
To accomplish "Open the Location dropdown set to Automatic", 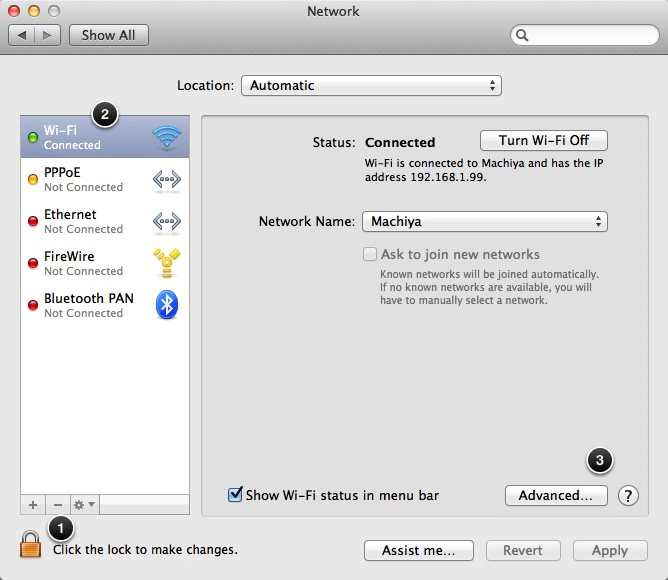I will tap(371, 86).
